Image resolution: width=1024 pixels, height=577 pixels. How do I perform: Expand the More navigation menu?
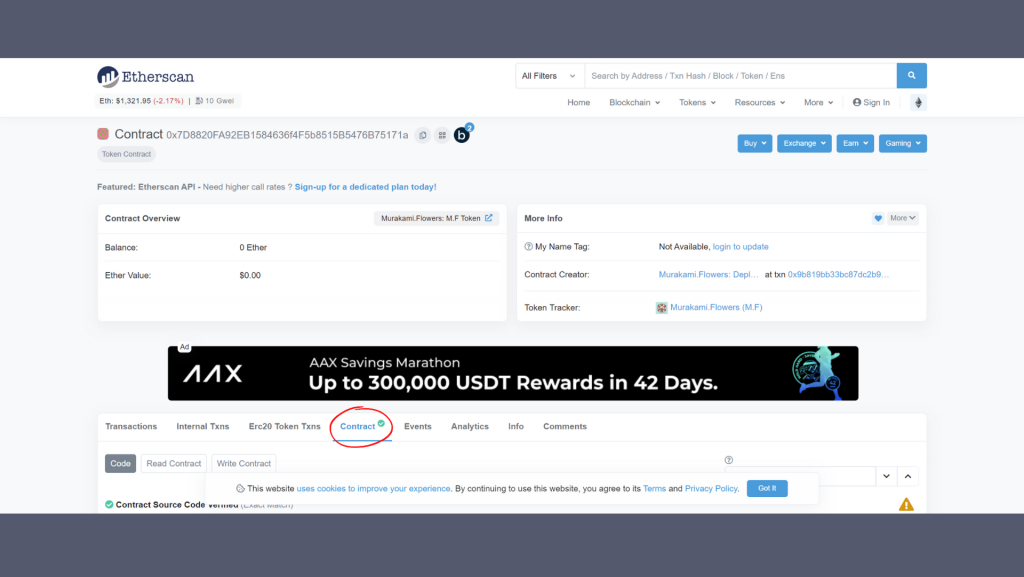818,102
